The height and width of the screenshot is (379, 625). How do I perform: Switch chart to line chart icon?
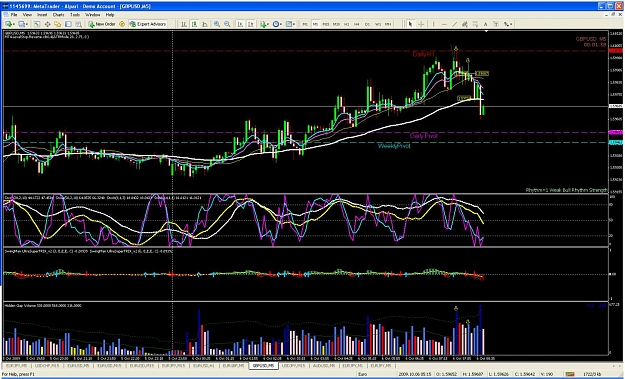point(204,24)
